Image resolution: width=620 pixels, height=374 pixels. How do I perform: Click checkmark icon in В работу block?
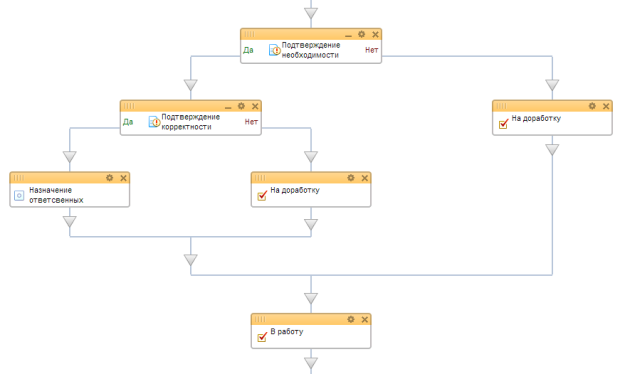tap(262, 337)
